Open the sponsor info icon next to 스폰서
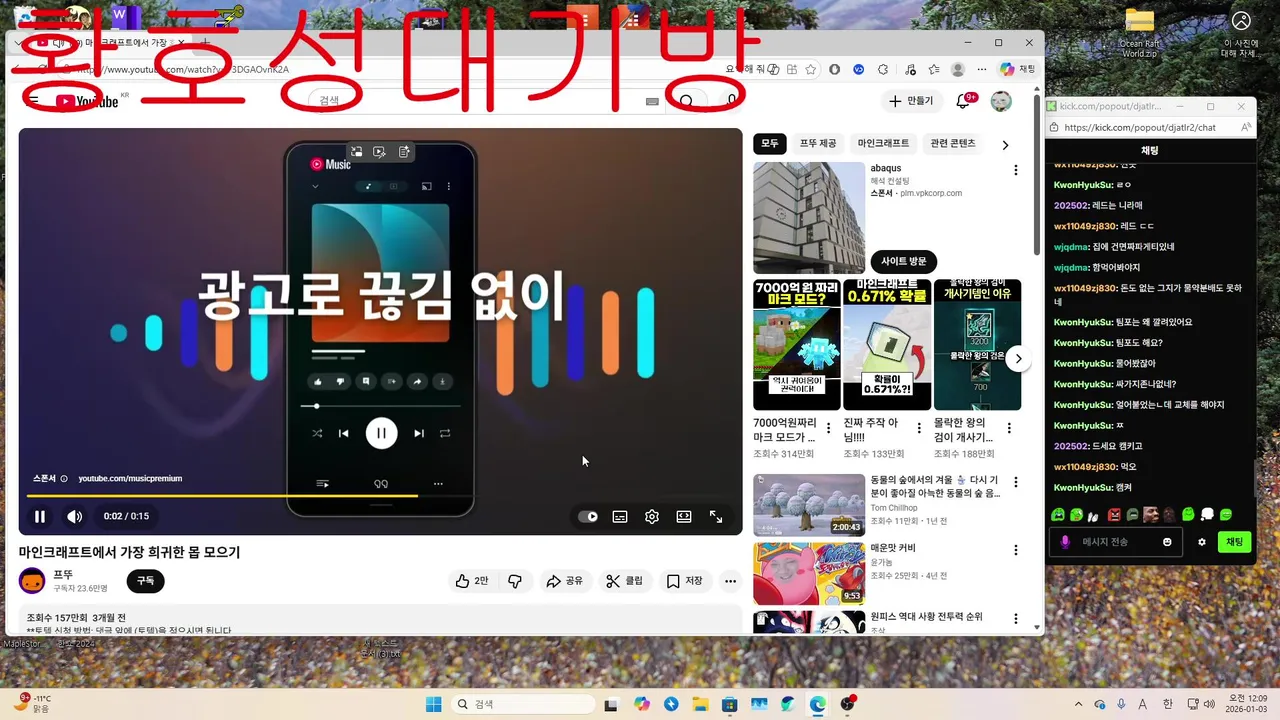The height and width of the screenshot is (720, 1280). [x=64, y=479]
